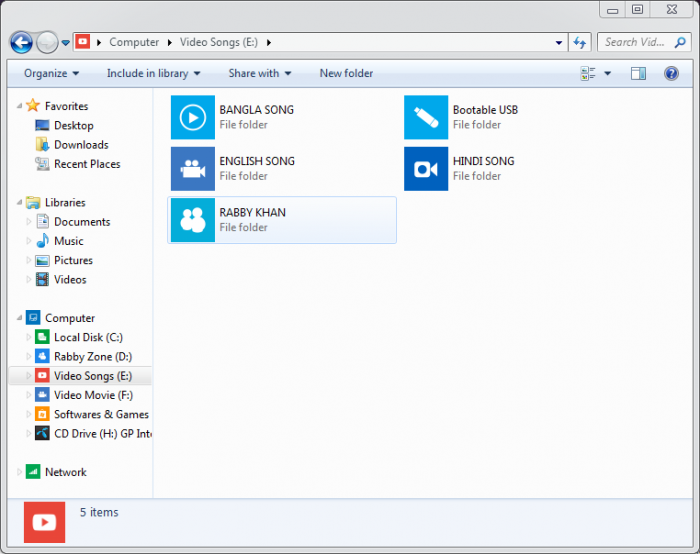Viewport: 700px width, 554px height.
Task: Click the New folder button
Action: point(346,73)
